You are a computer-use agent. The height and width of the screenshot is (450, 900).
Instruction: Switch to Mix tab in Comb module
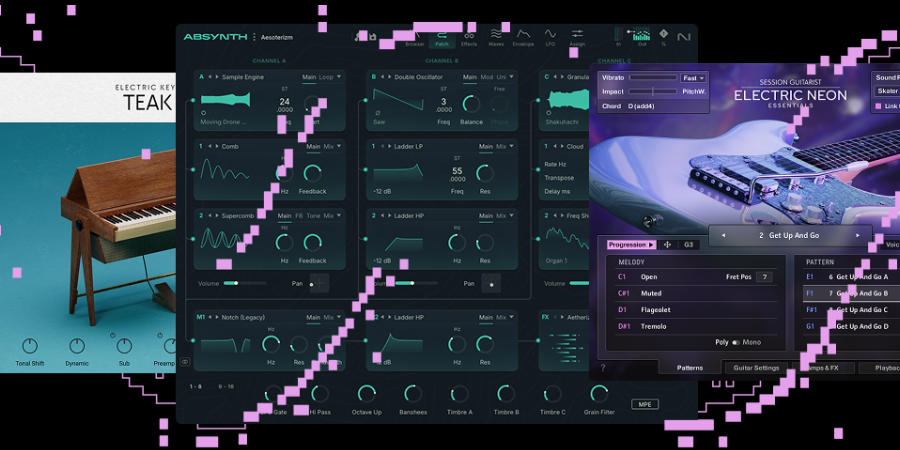coord(328,146)
